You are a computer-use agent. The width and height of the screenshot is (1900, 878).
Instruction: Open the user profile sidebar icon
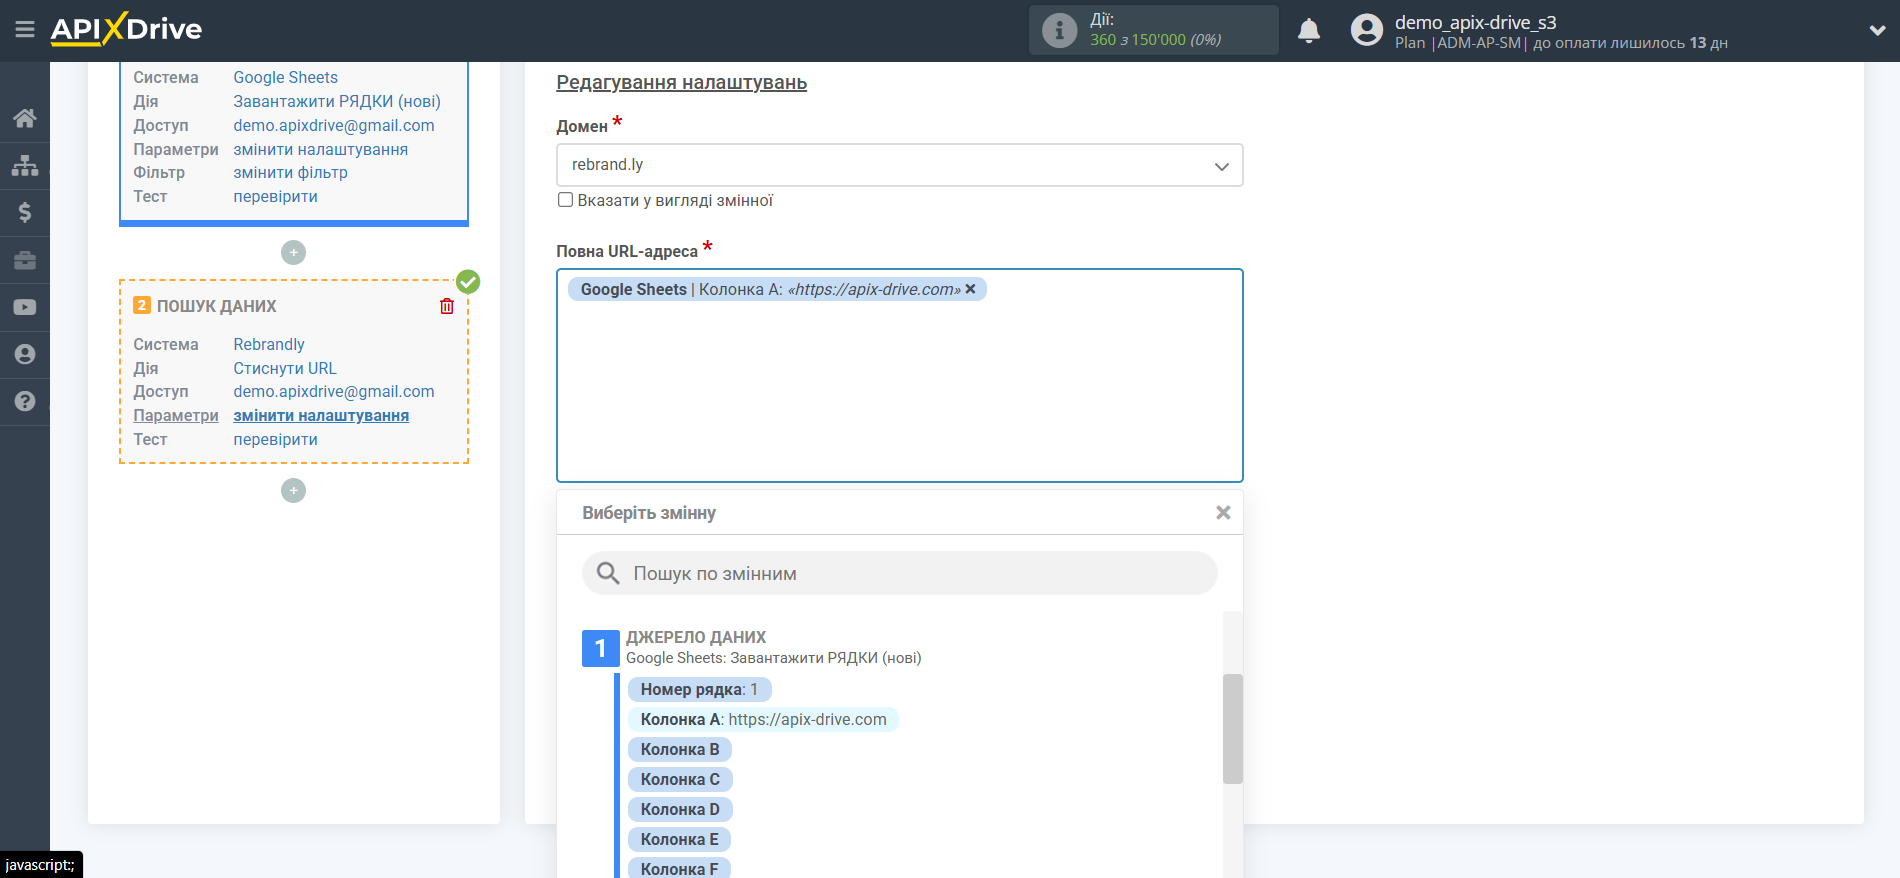pos(25,354)
